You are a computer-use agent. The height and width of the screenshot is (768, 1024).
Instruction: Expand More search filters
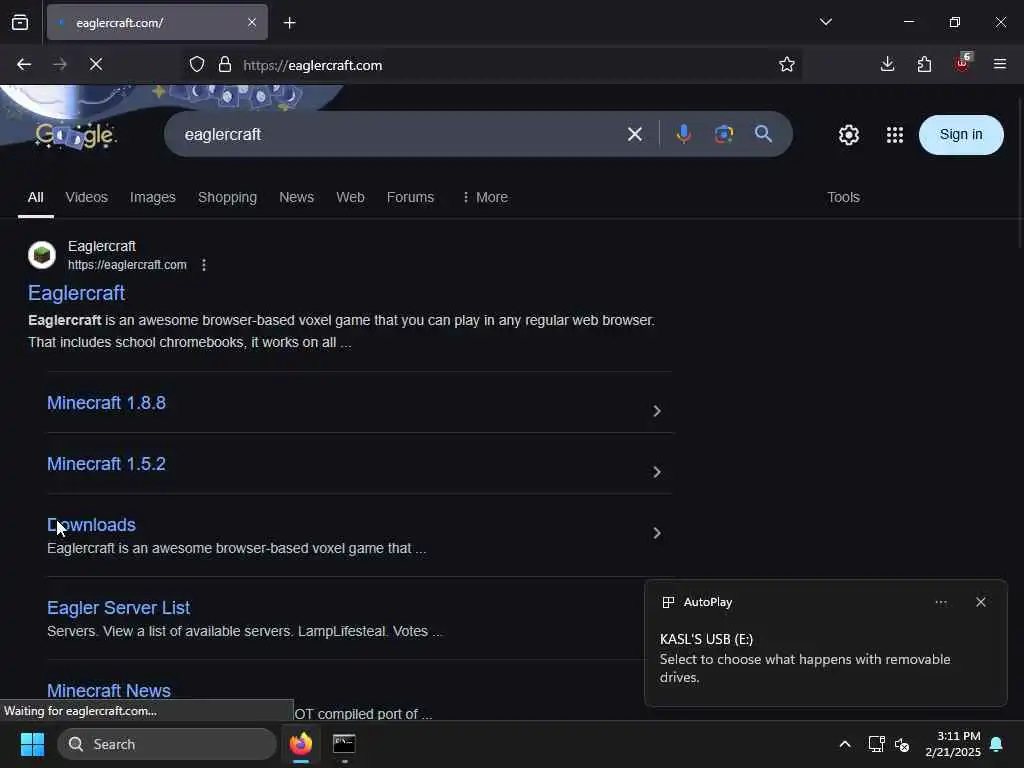[485, 197]
